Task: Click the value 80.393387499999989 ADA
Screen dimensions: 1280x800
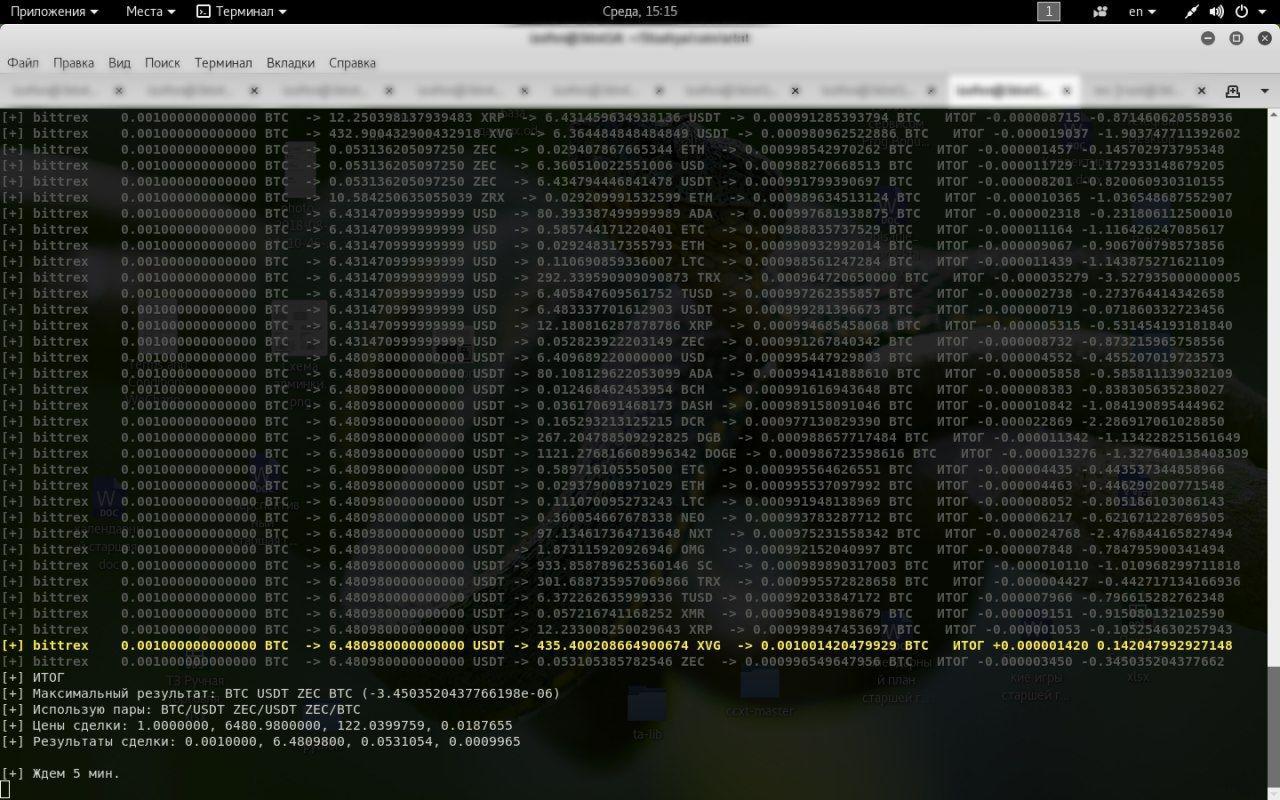Action: tap(625, 213)
